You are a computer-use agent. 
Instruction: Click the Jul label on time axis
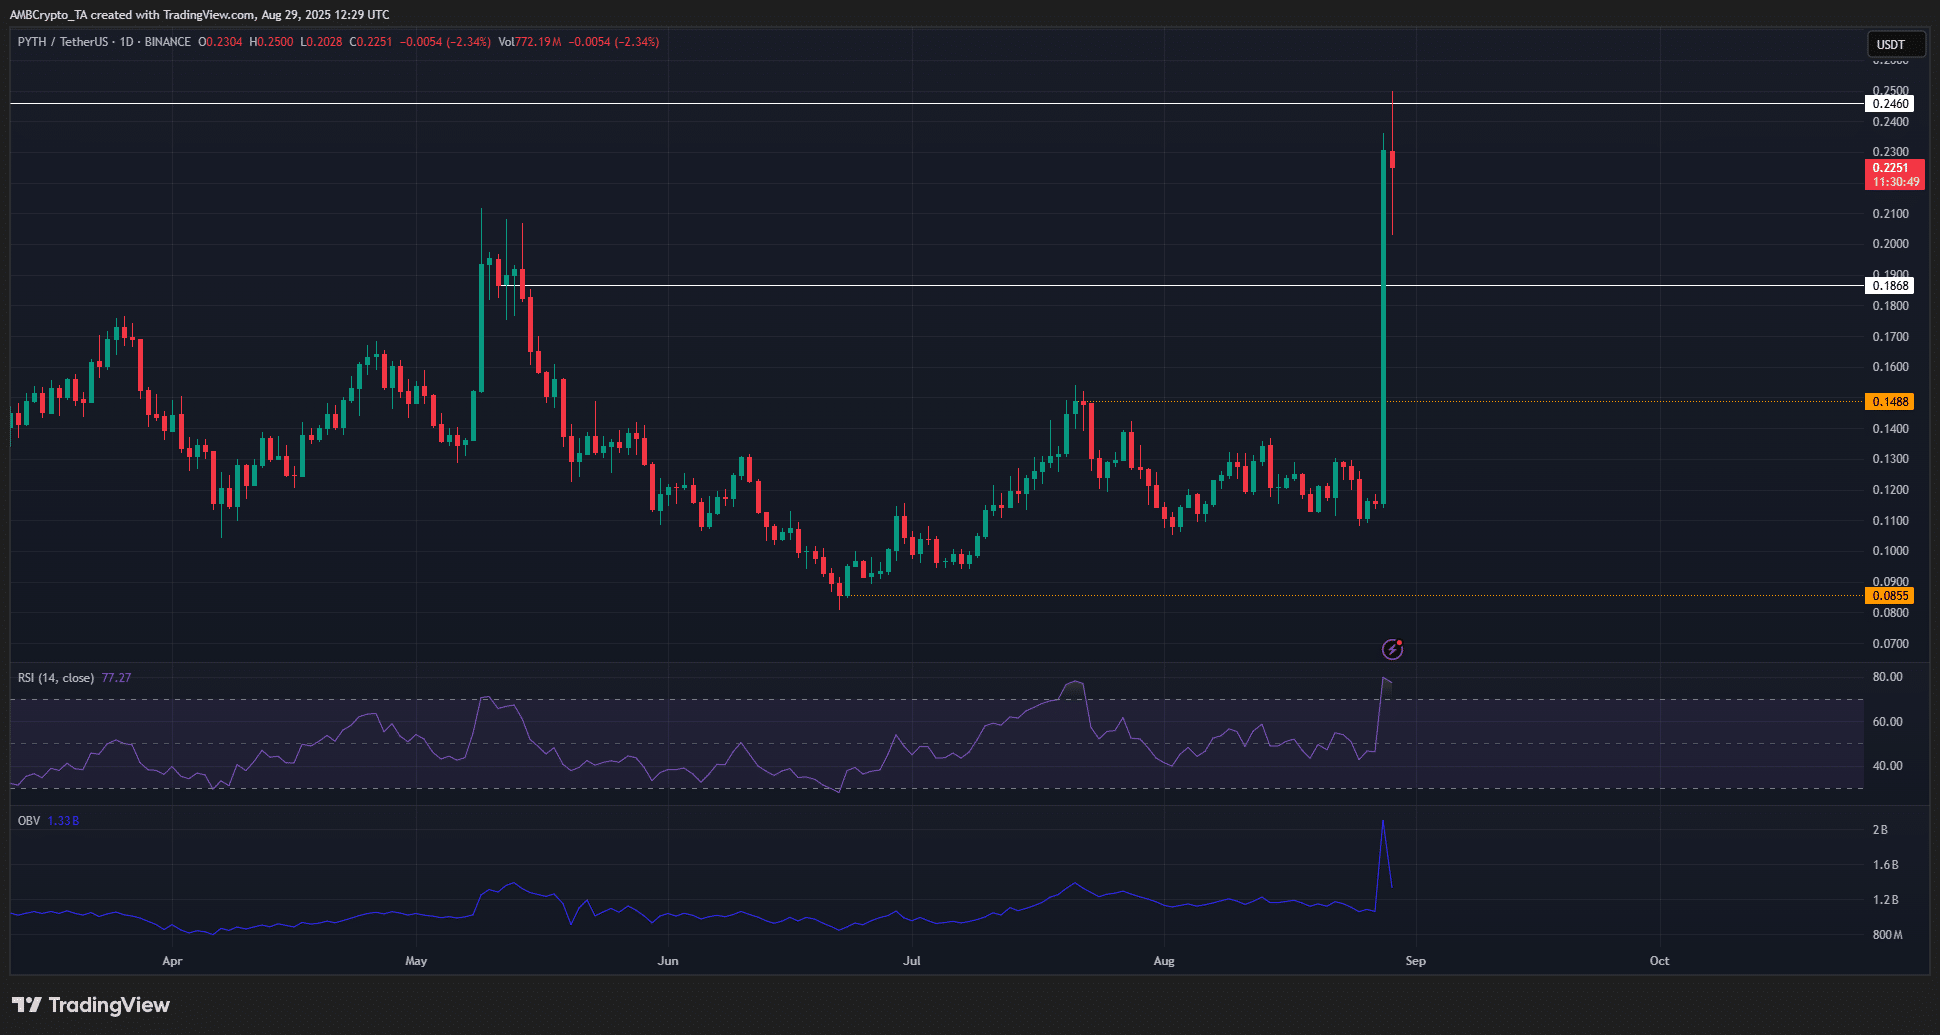point(911,961)
